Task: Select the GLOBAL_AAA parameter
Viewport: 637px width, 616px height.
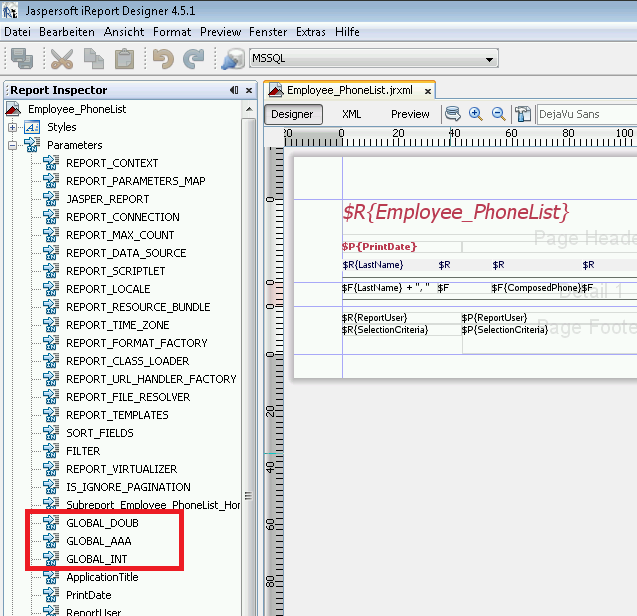Action: point(98,541)
